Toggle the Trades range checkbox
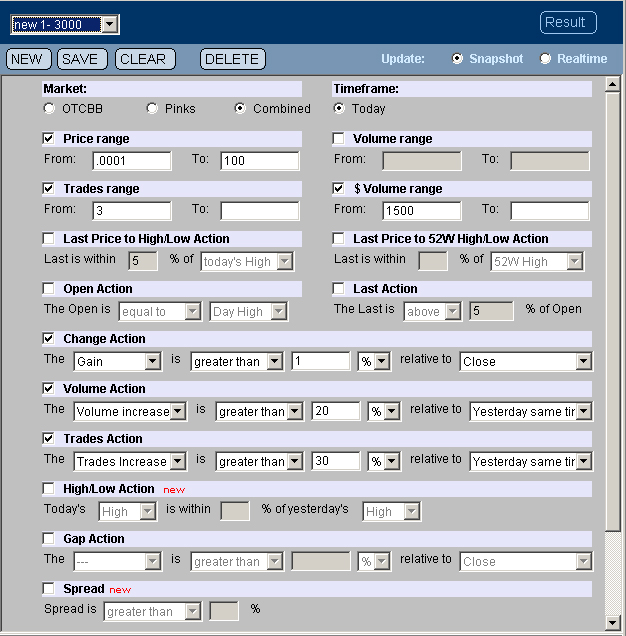This screenshot has height=636, width=626. [x=48, y=188]
